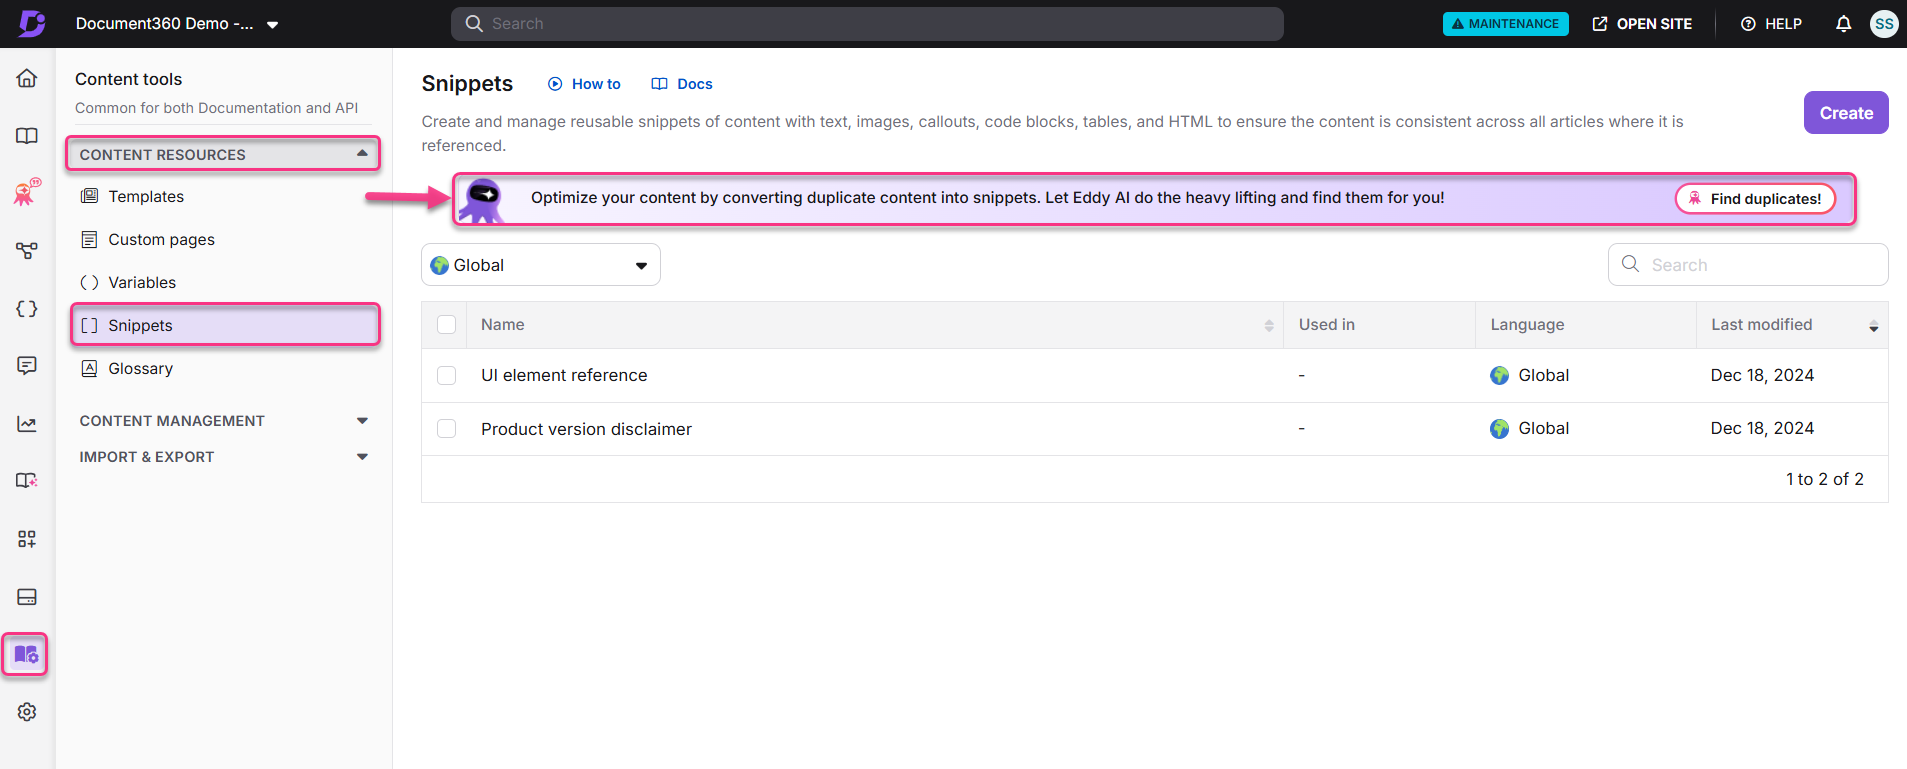
Task: Click Language column header
Action: pyautogui.click(x=1527, y=325)
